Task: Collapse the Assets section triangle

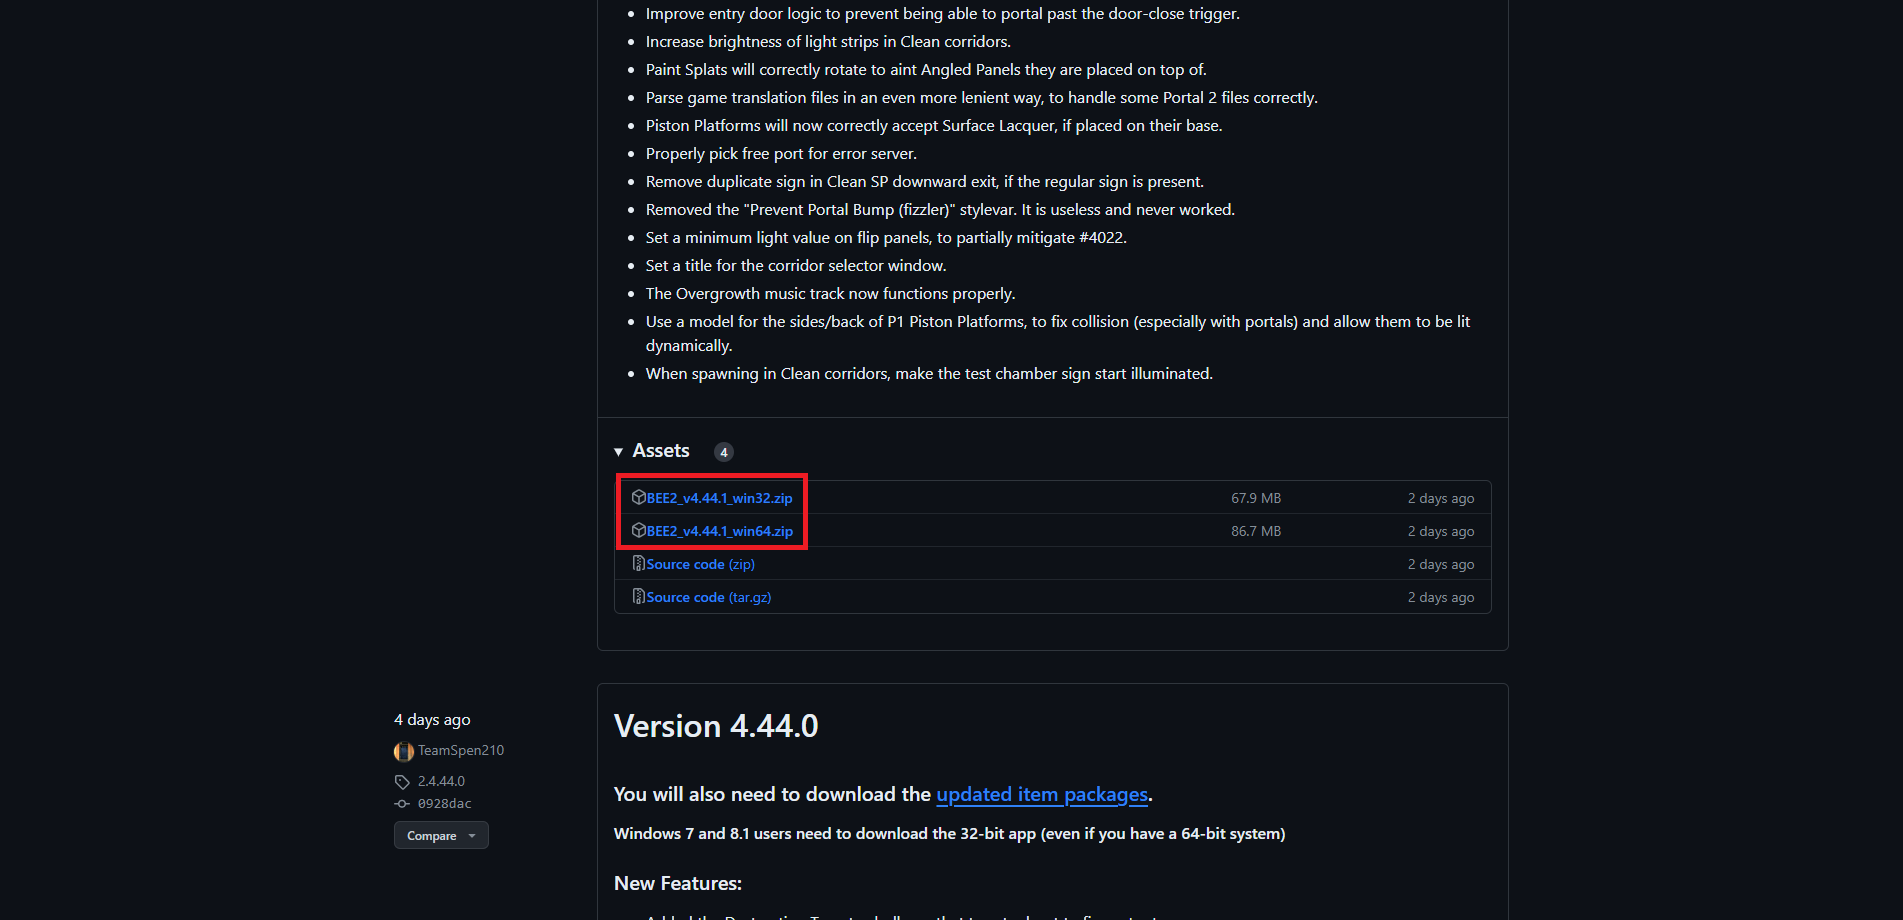Action: coord(619,452)
